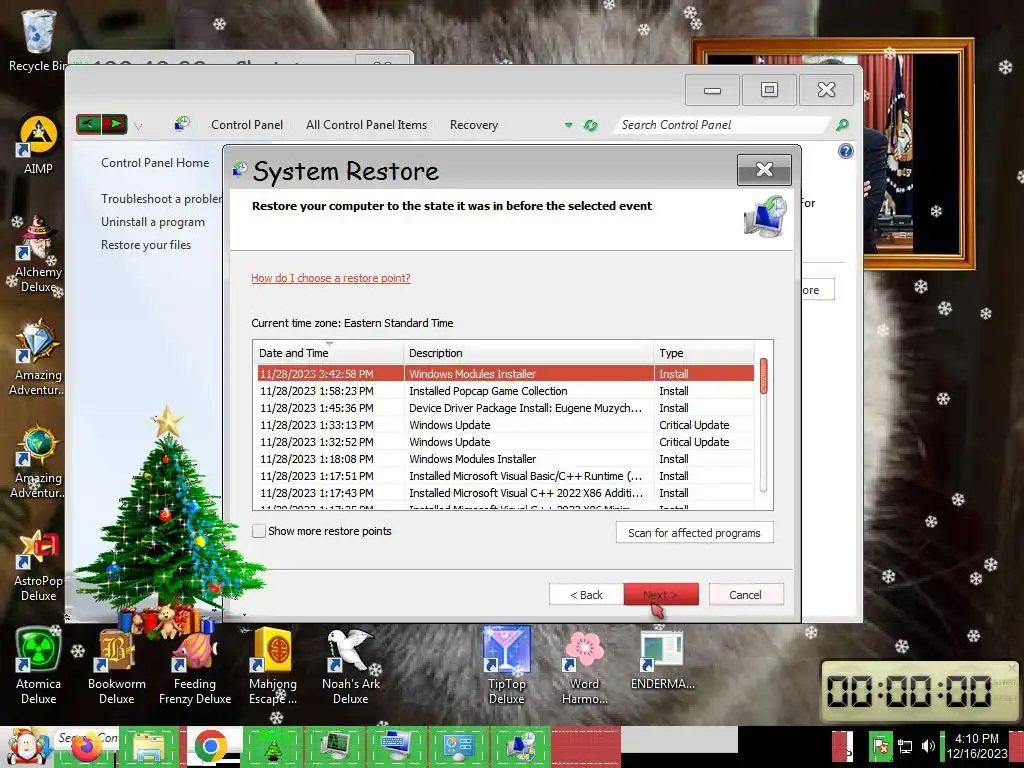
Task: Open Uninstall a program link
Action: click(x=153, y=222)
